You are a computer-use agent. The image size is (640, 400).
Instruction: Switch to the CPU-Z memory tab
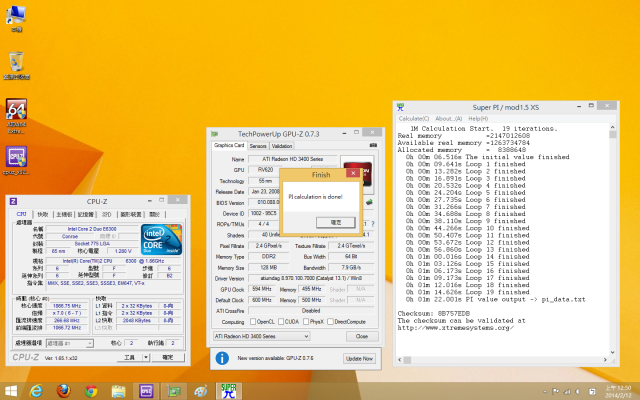pyautogui.click(x=86, y=214)
